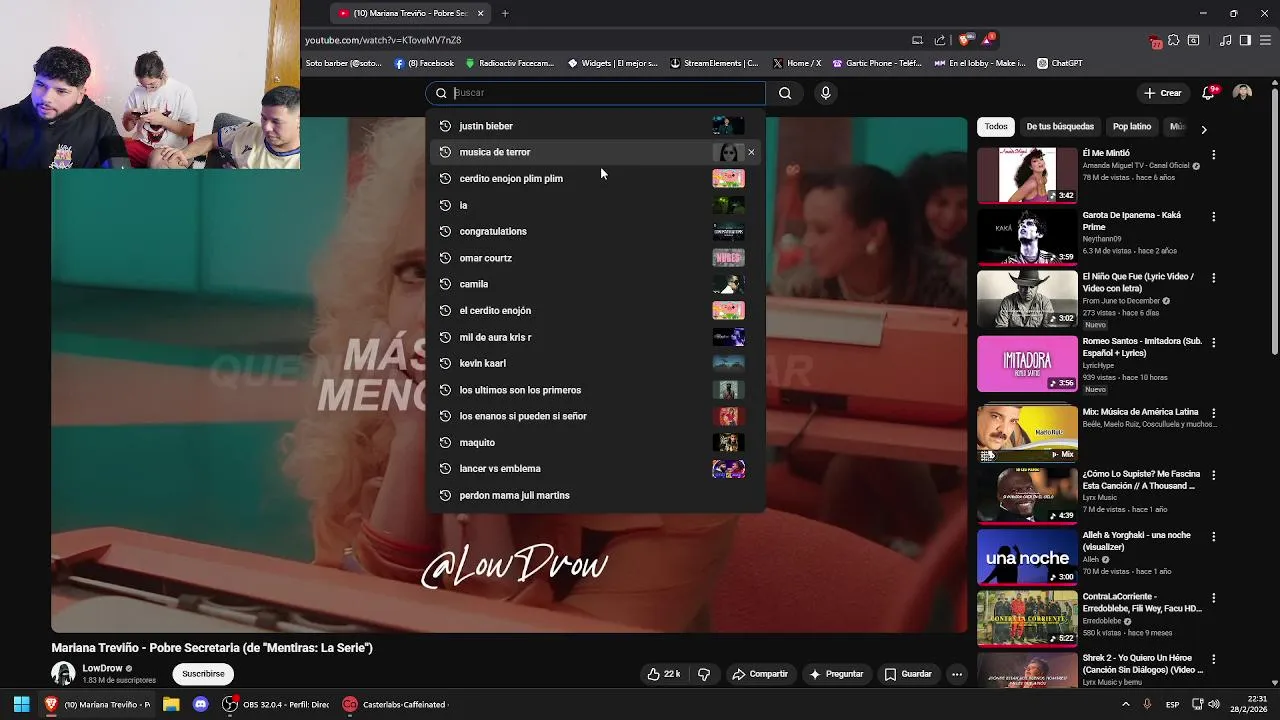Show hidden system tray icons
Image resolution: width=1280 pixels, height=720 pixels.
(1125, 704)
